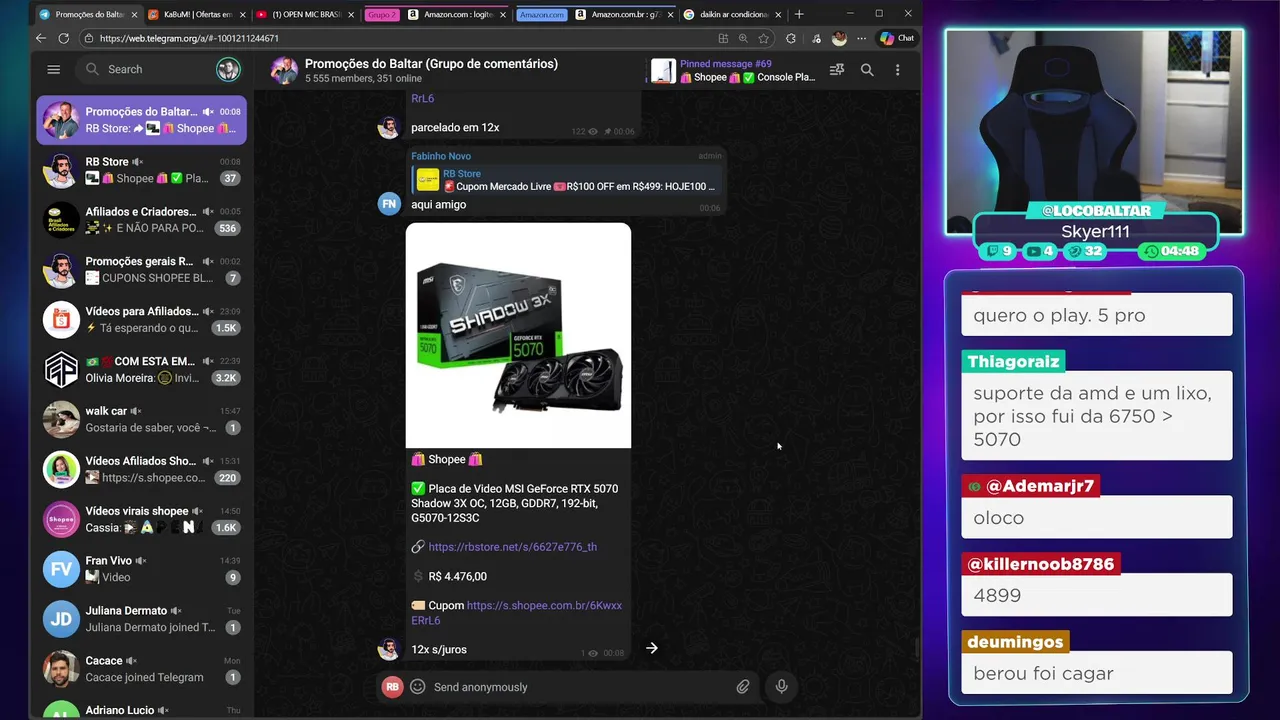
Task: Close the KaBuM! Ofertas tab
Action: tap(242, 15)
